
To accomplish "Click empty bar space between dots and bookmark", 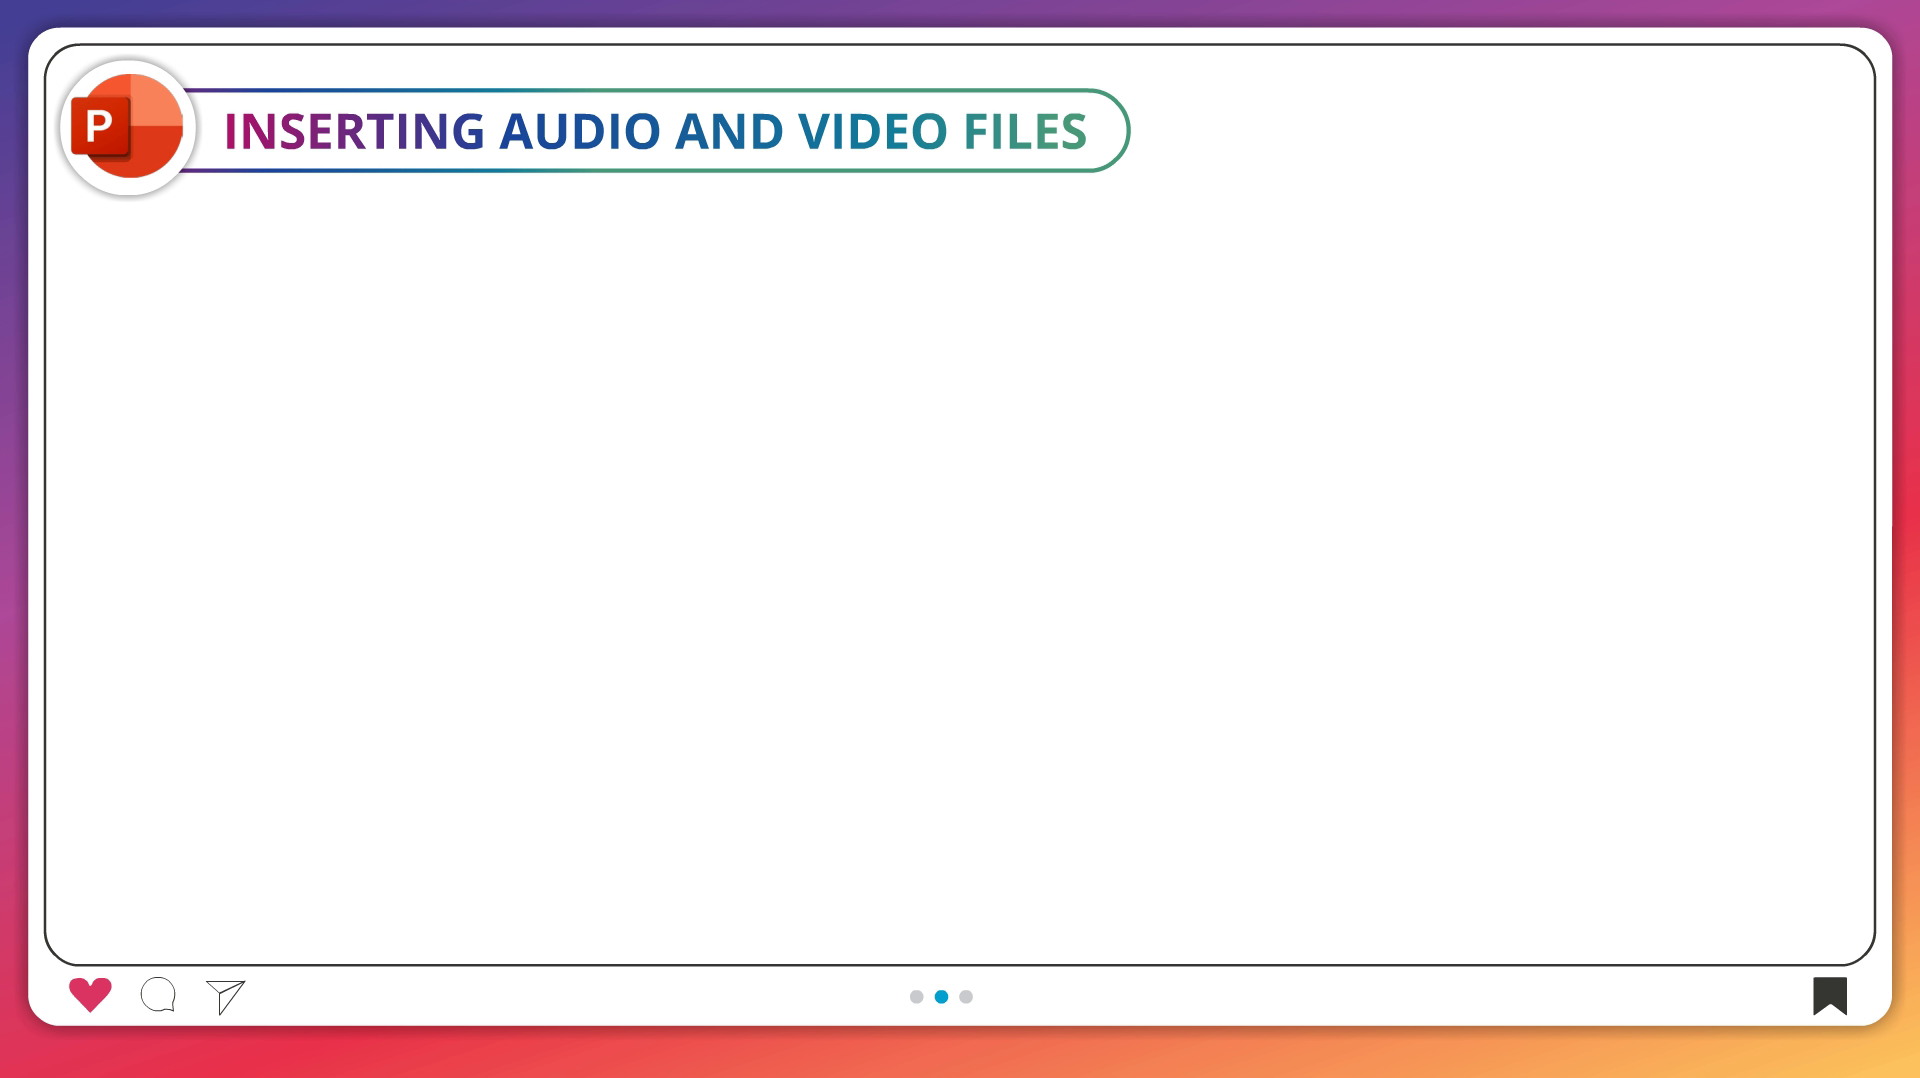I will coord(1400,996).
